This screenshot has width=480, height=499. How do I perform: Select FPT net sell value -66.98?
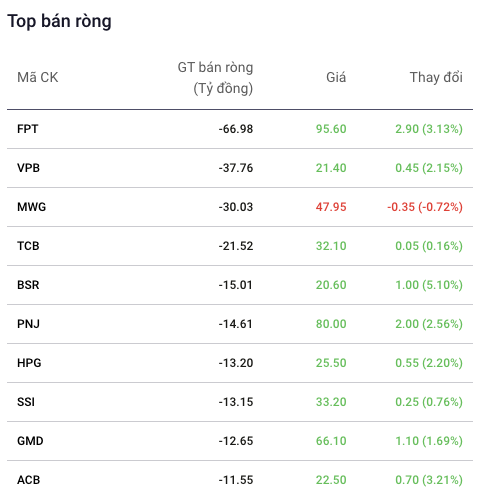[x=236, y=129]
